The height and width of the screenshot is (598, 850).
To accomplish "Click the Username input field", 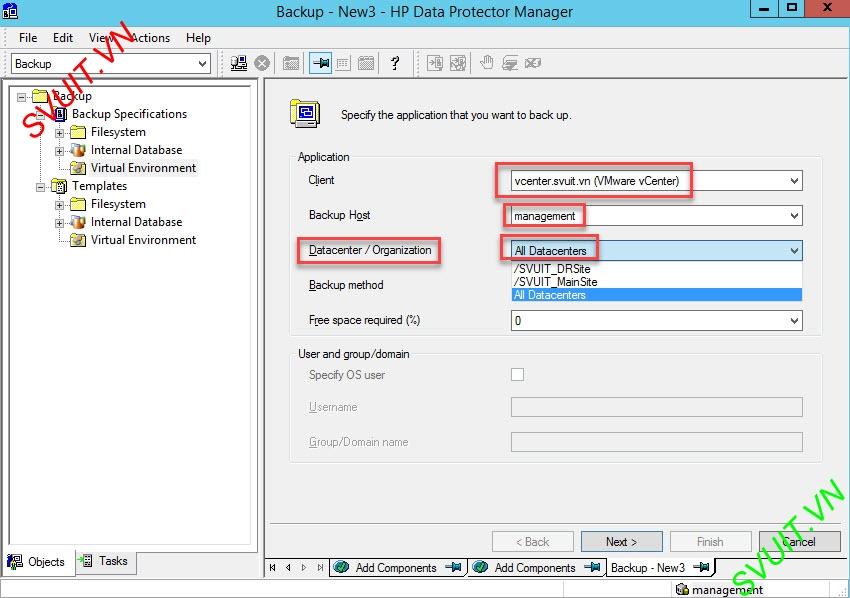I will 656,407.
